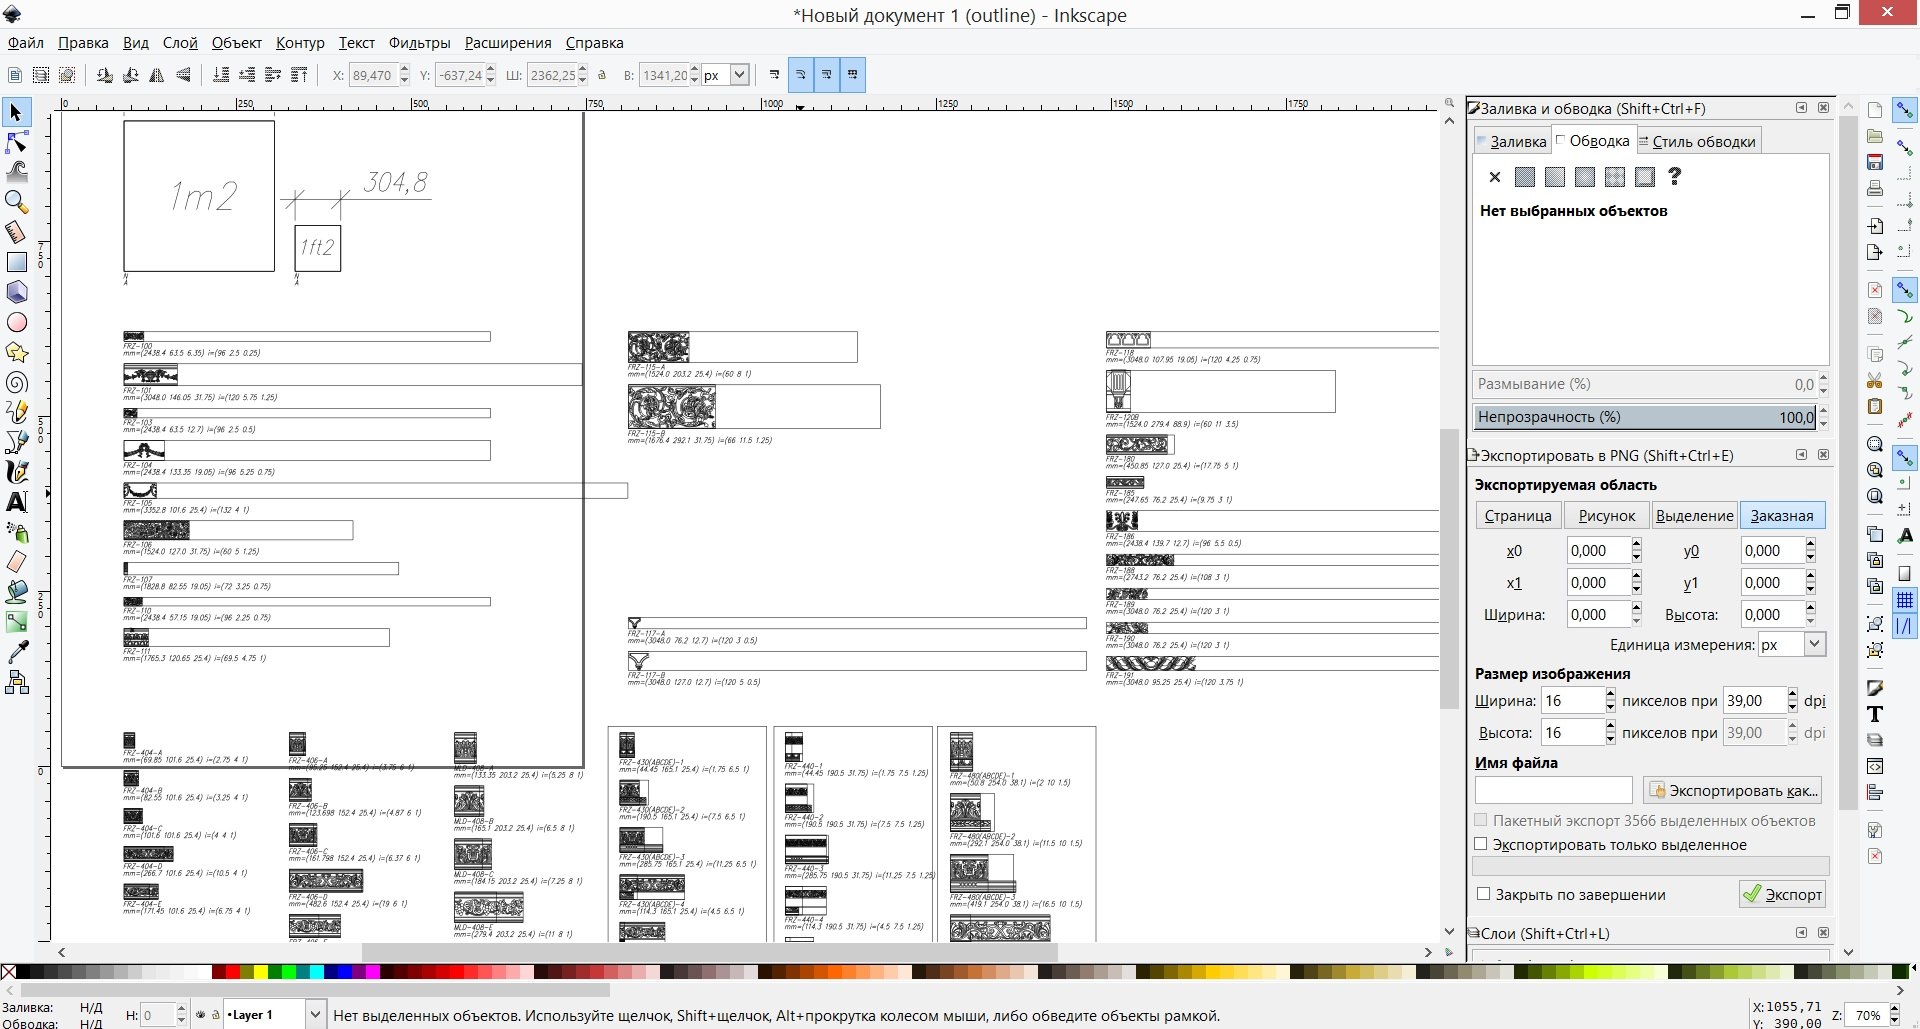Collapse the Layers panel
This screenshot has height=1029, width=1920.
pyautogui.click(x=1801, y=933)
